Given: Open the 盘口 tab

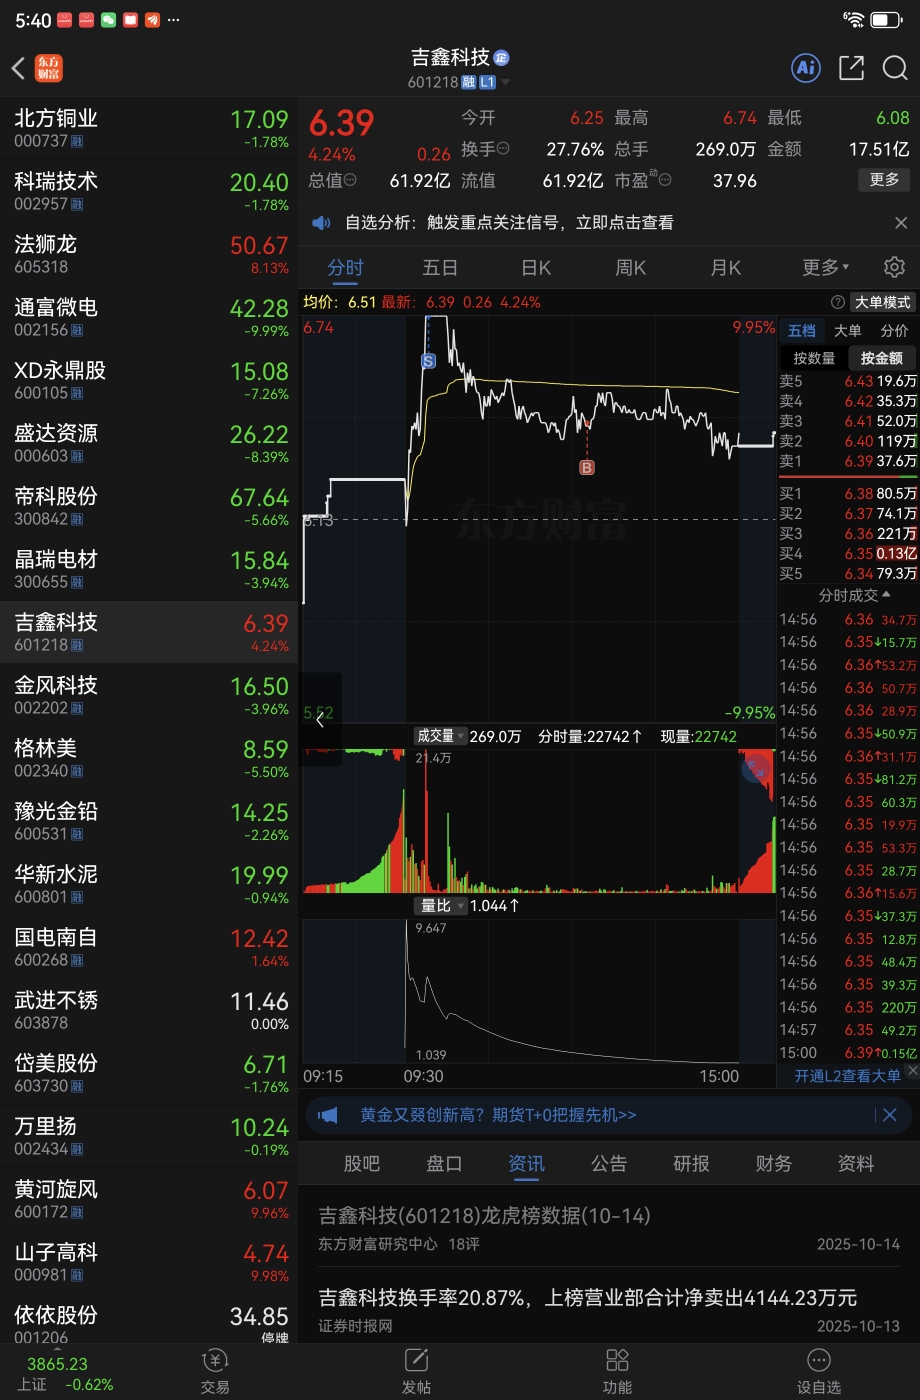Looking at the screenshot, I should [444, 1163].
